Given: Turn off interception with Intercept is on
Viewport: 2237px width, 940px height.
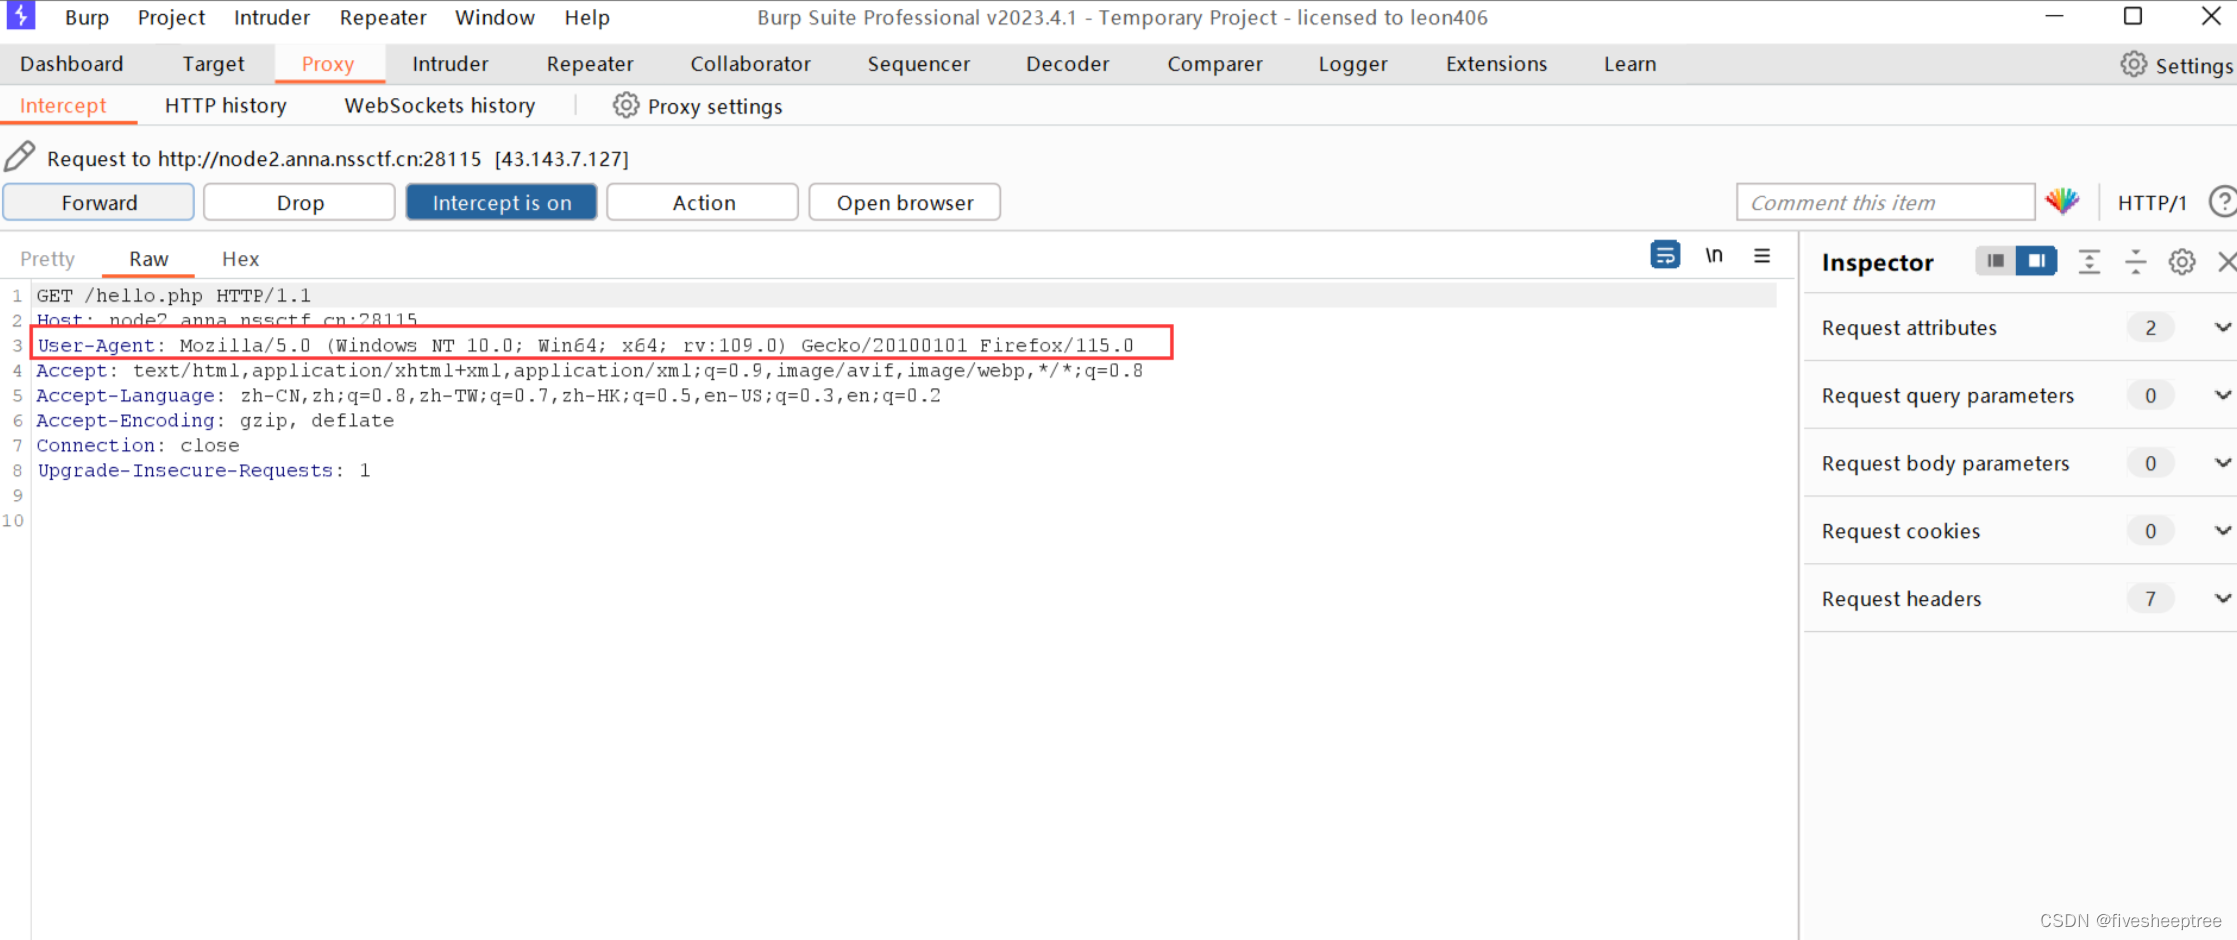Looking at the screenshot, I should [501, 202].
